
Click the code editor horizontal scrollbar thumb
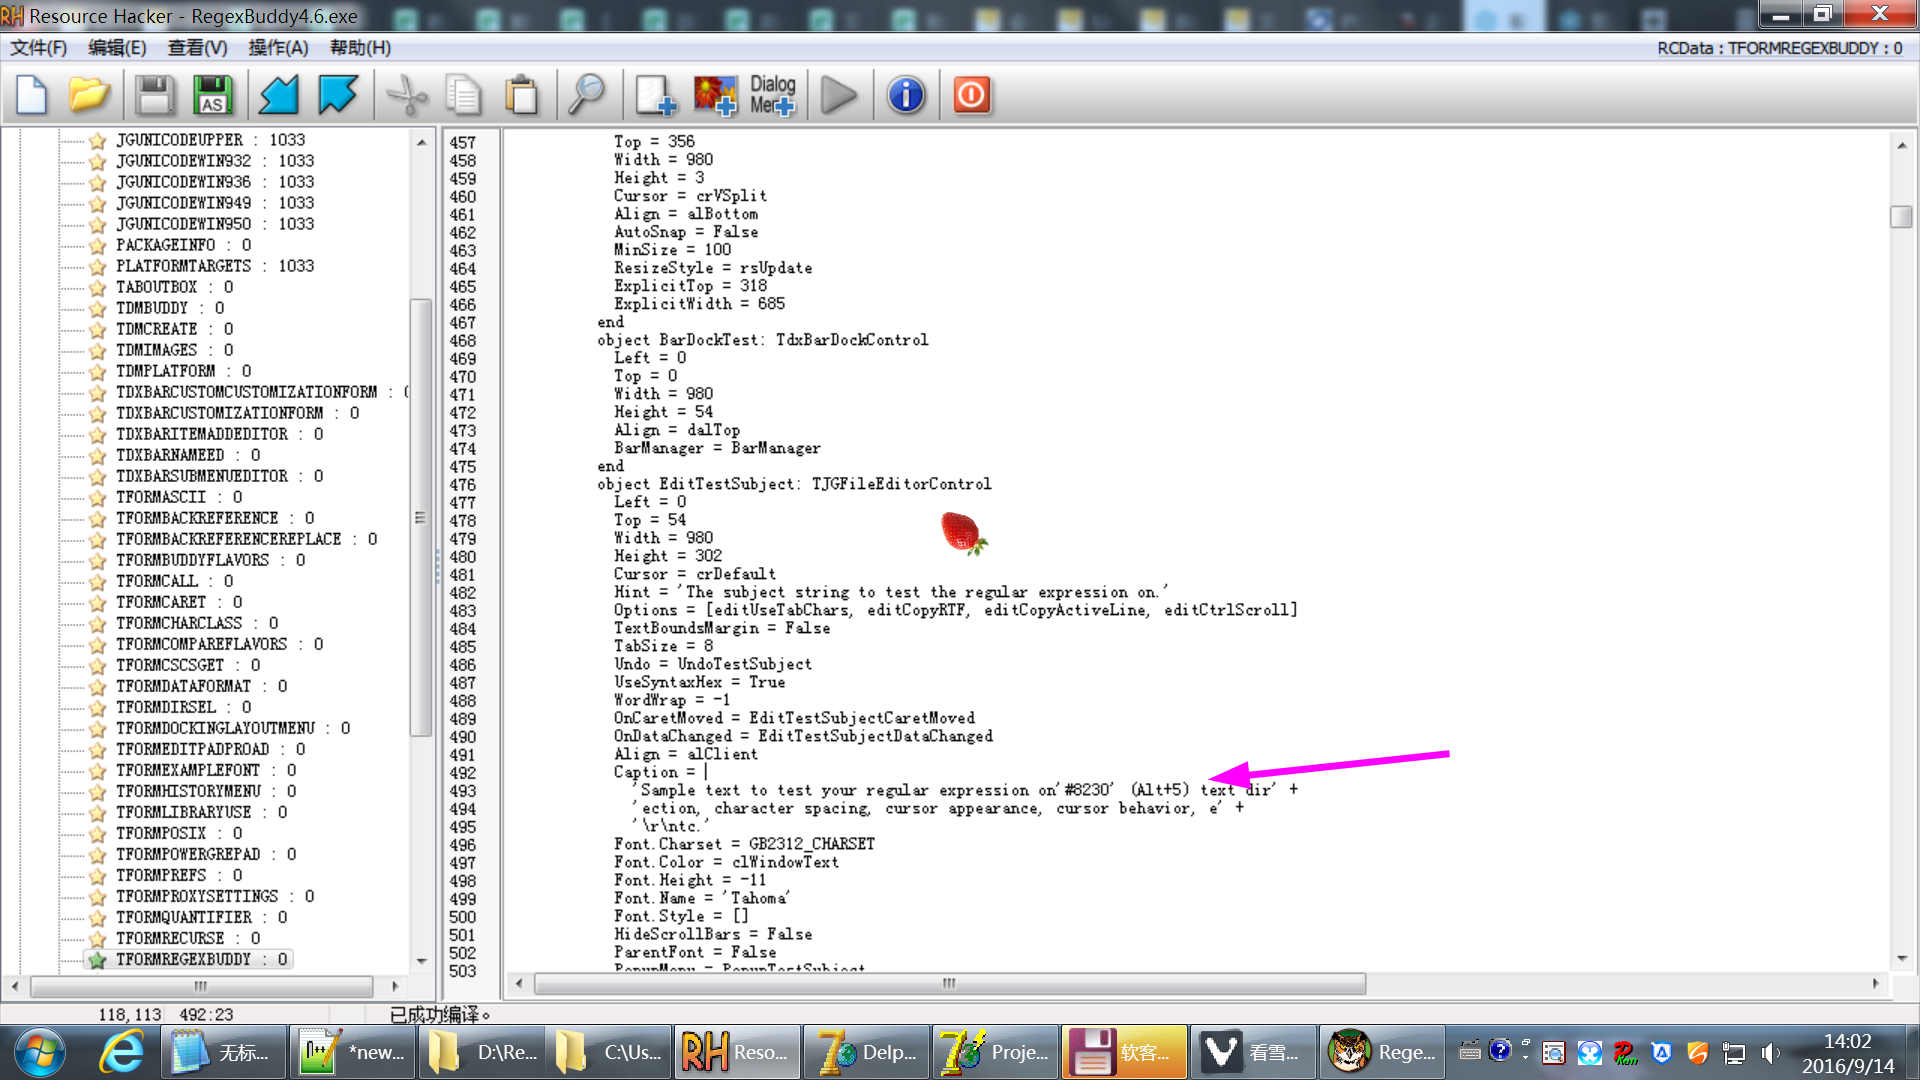click(949, 984)
